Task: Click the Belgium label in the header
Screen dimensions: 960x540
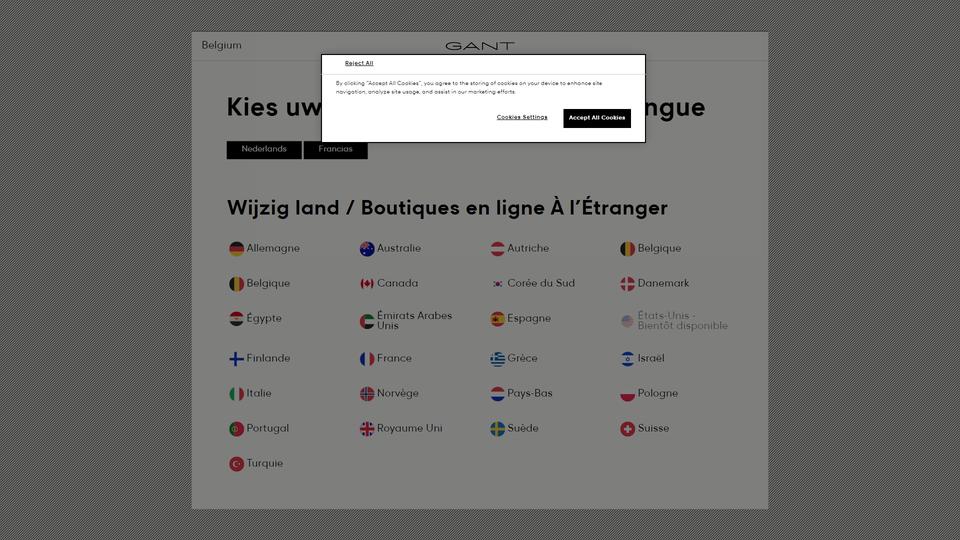Action: click(x=222, y=45)
